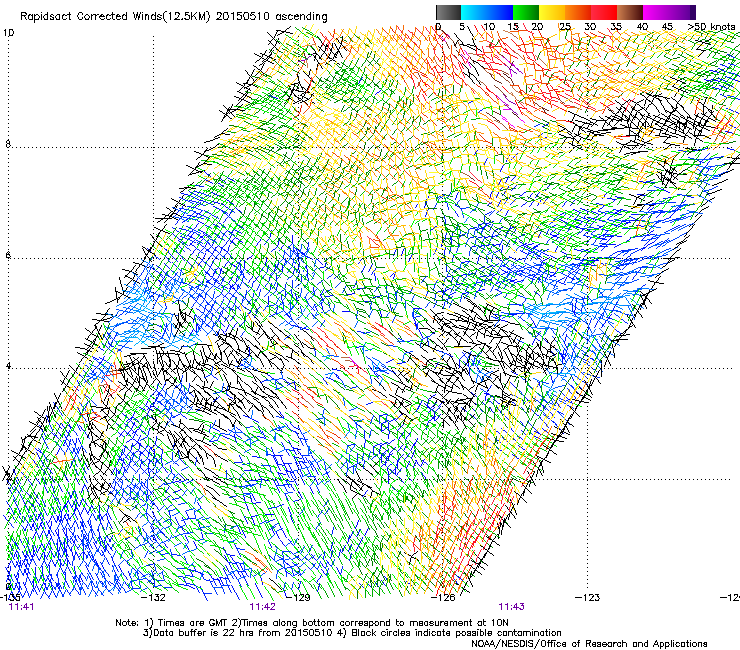Click the legend tick label '45'
740x650 pixels.
(667, 27)
